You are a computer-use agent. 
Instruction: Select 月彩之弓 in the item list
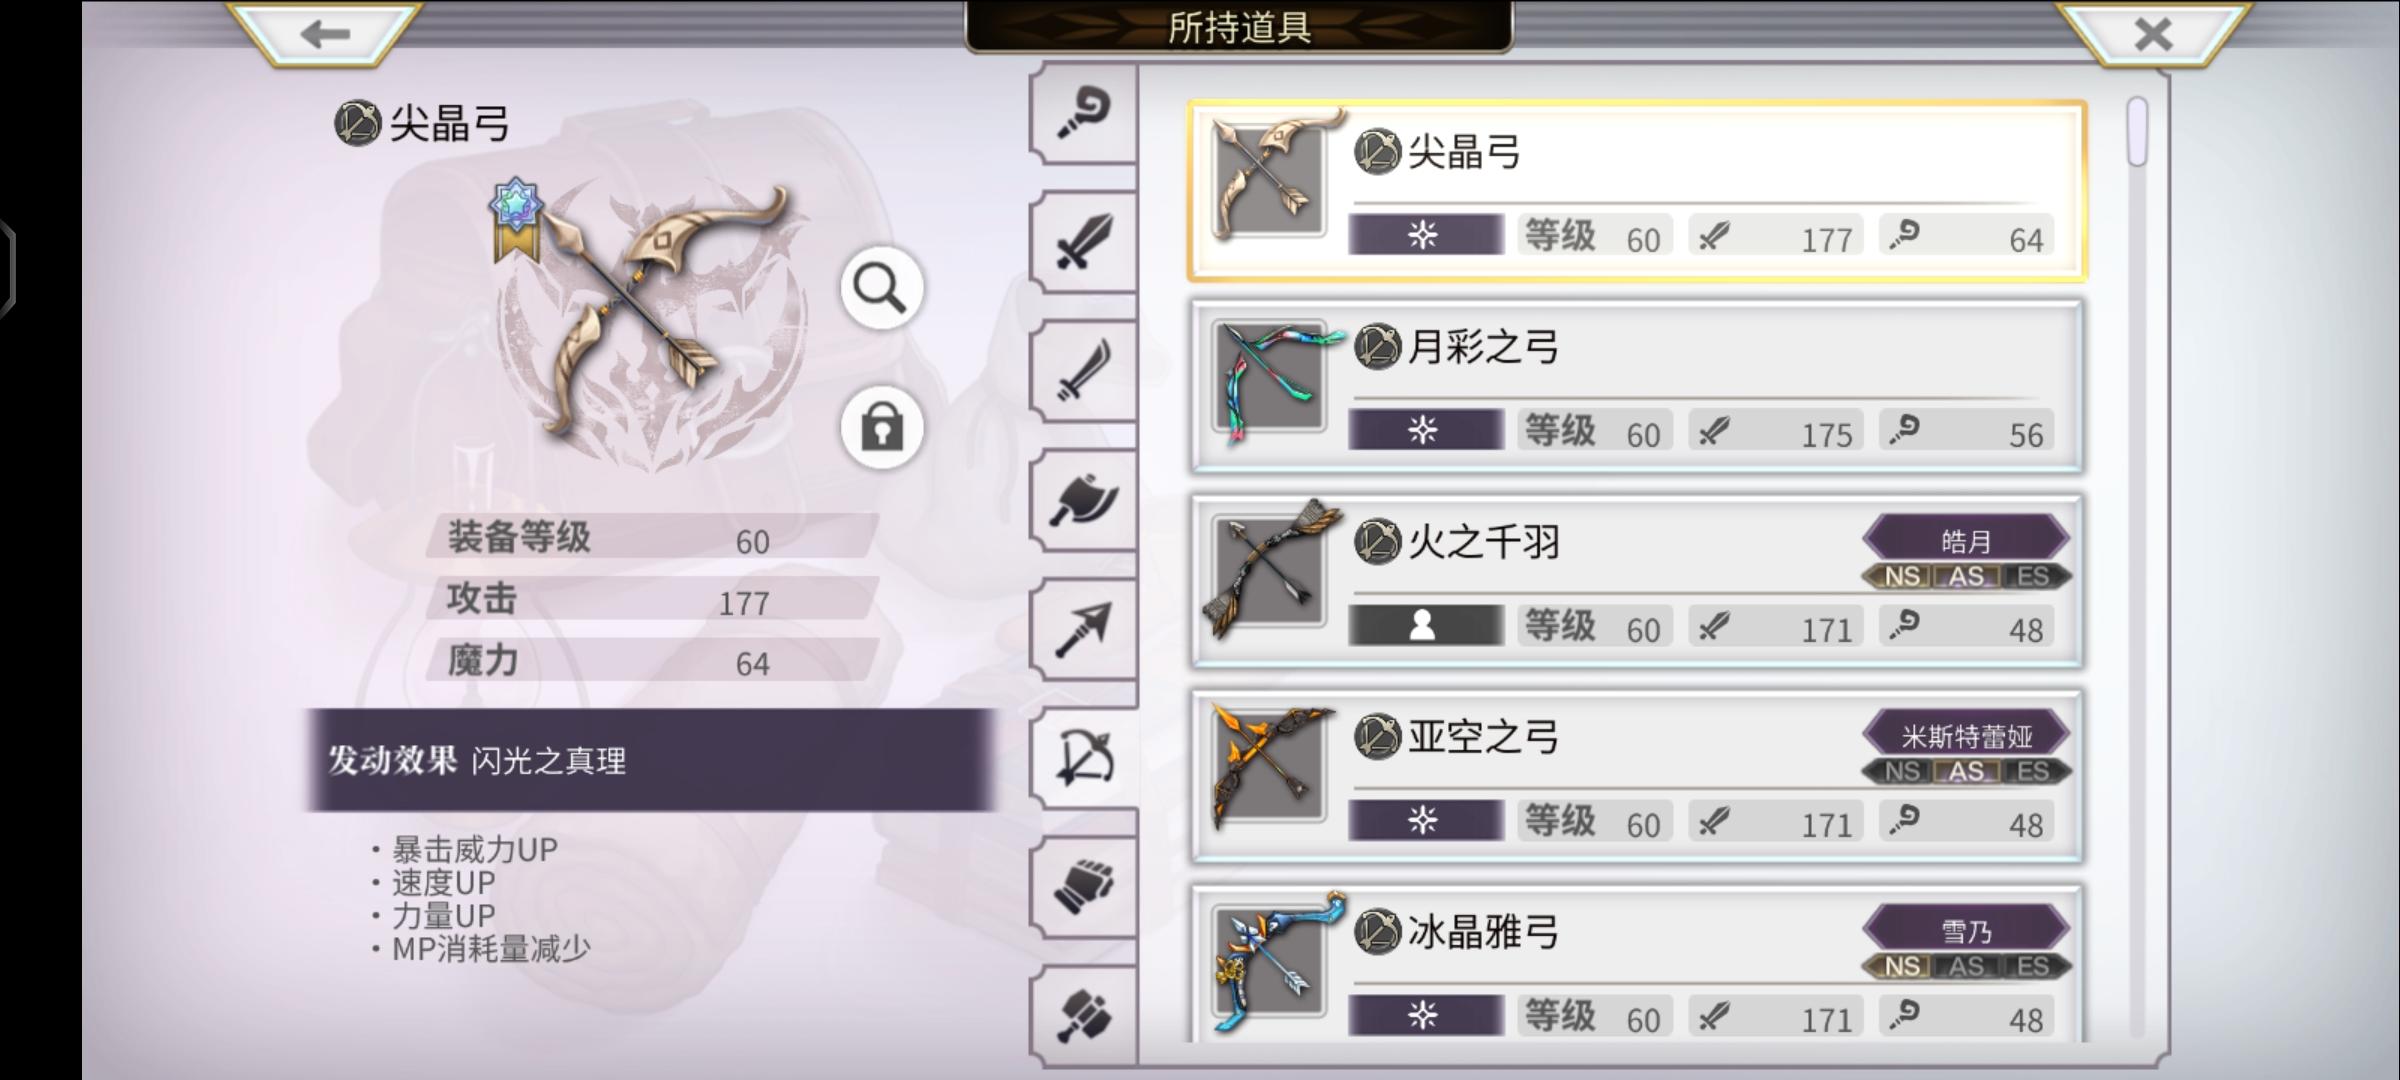(x=1636, y=386)
